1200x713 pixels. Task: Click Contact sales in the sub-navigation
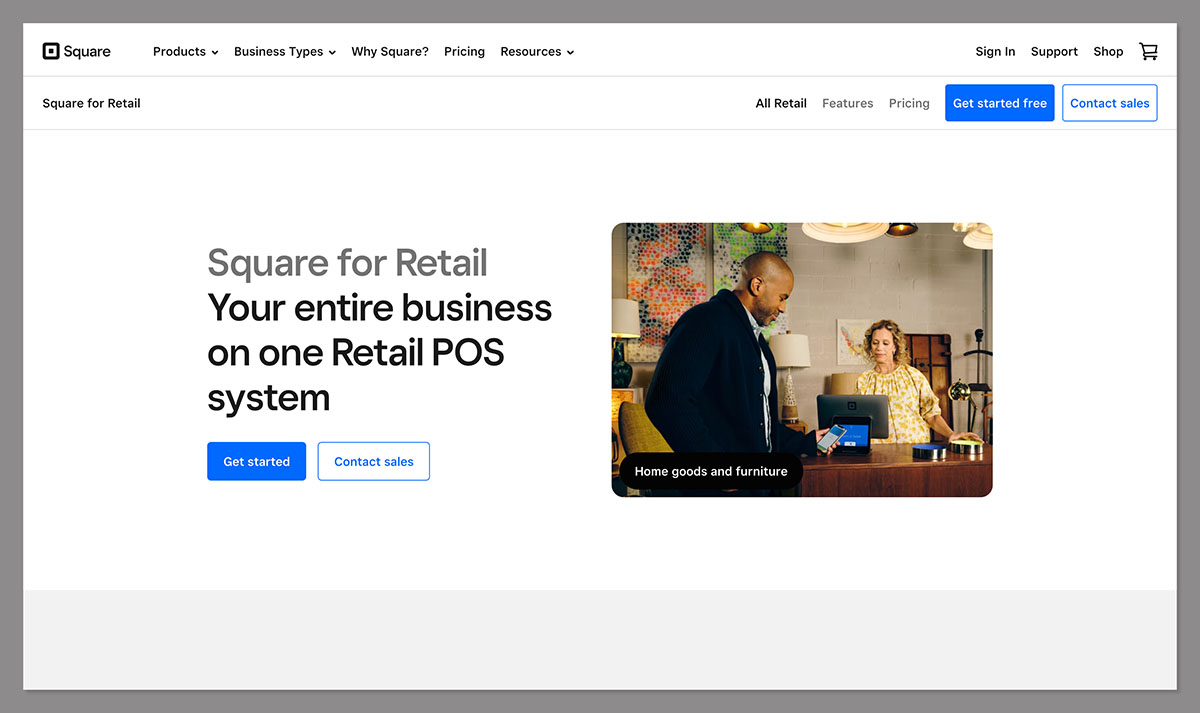1110,102
